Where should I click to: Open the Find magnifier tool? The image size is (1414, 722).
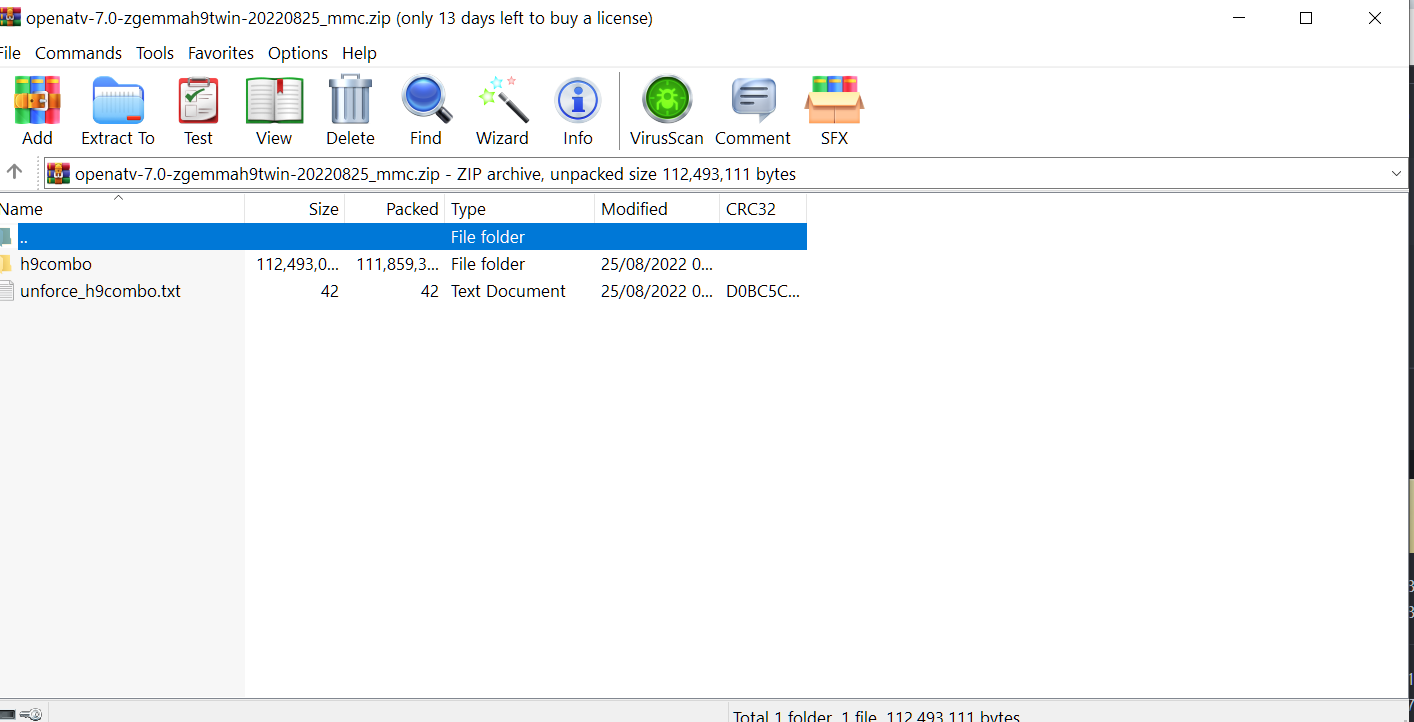pos(426,101)
